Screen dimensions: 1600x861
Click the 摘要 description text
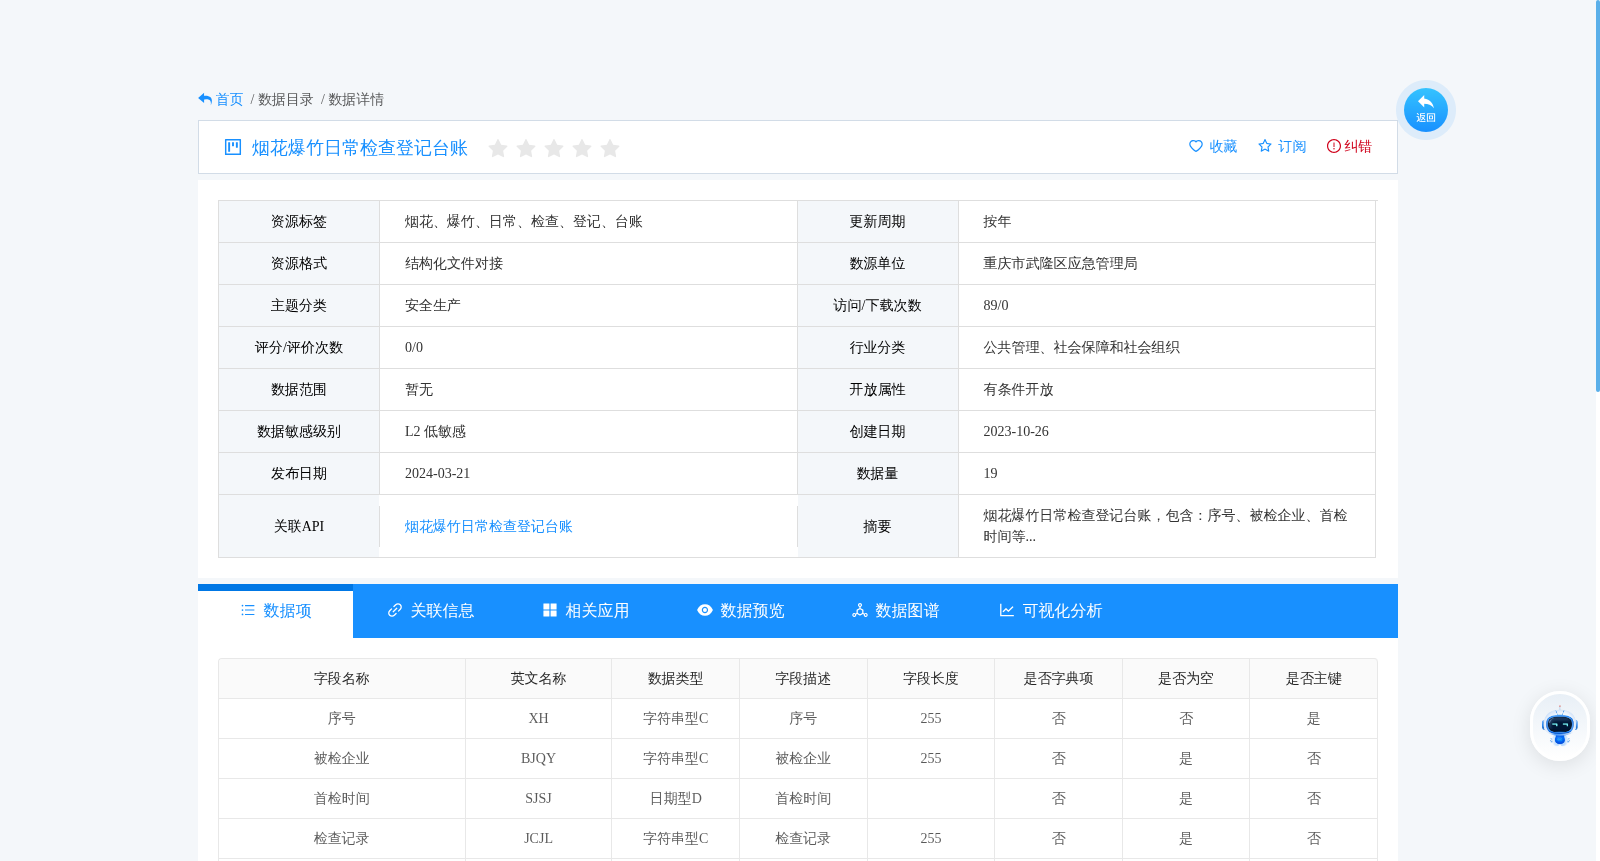[x=1165, y=526]
